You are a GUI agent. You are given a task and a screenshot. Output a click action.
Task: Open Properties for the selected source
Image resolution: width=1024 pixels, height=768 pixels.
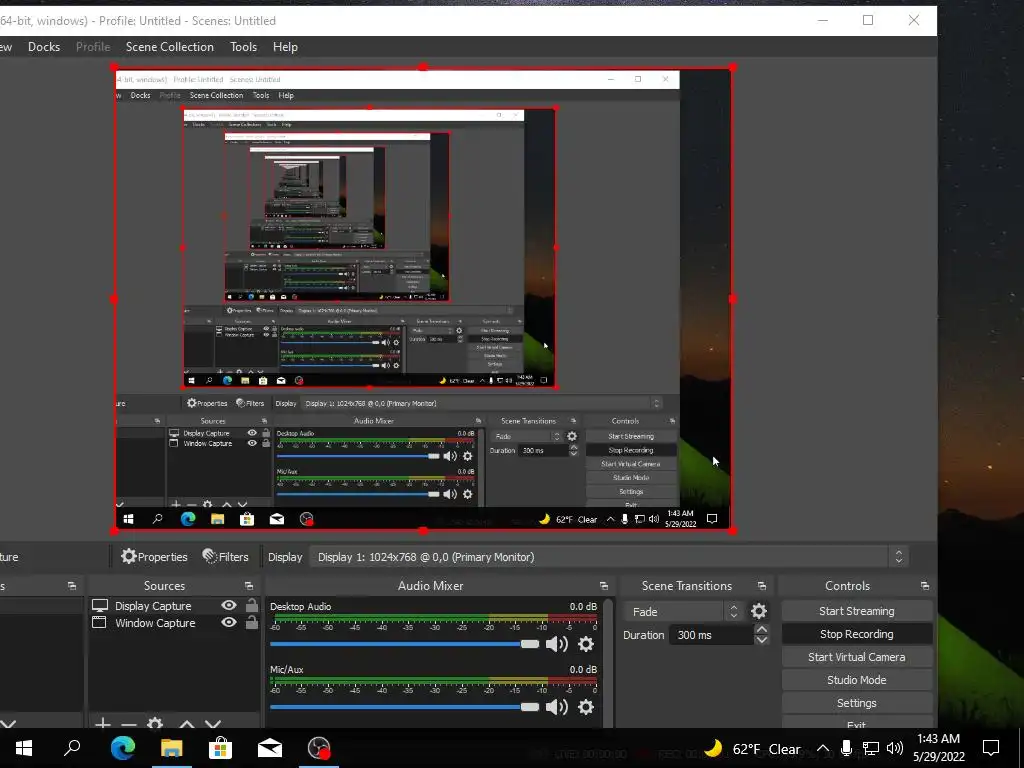[x=154, y=557]
